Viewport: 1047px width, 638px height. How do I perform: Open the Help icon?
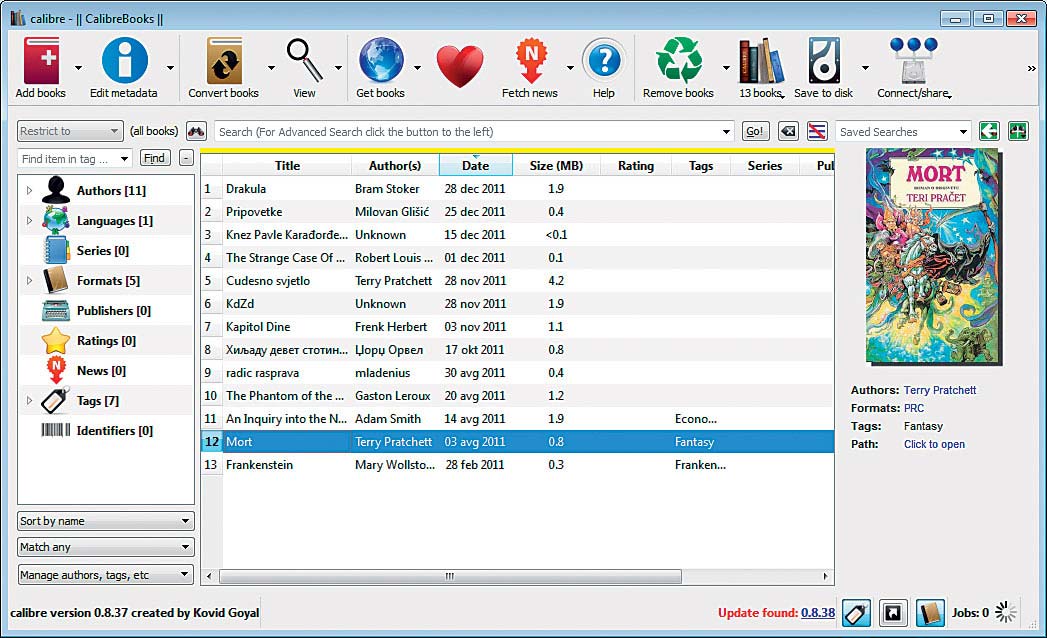[x=604, y=61]
